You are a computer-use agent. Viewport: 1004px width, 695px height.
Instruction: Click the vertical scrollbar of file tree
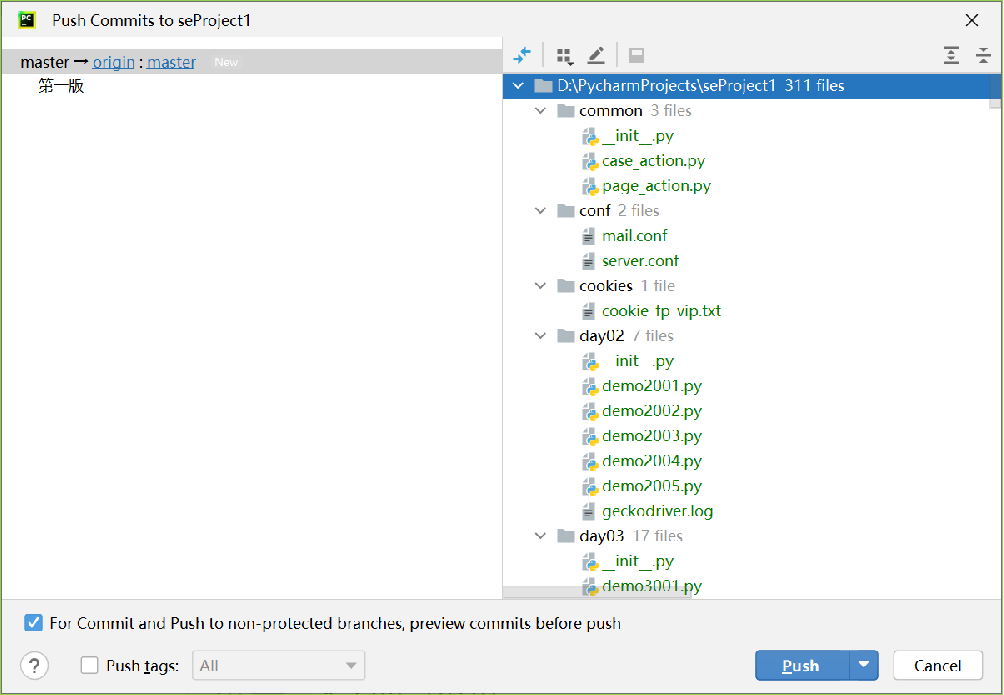(x=994, y=91)
